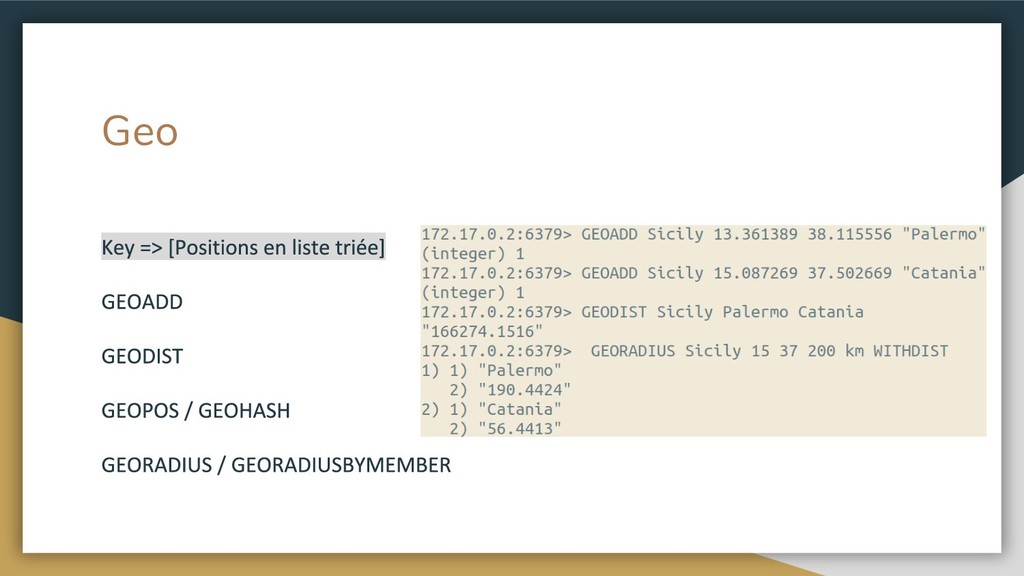The image size is (1024, 576).
Task: Click the "Catania" result in GEORADIUS output
Action: click(x=520, y=409)
